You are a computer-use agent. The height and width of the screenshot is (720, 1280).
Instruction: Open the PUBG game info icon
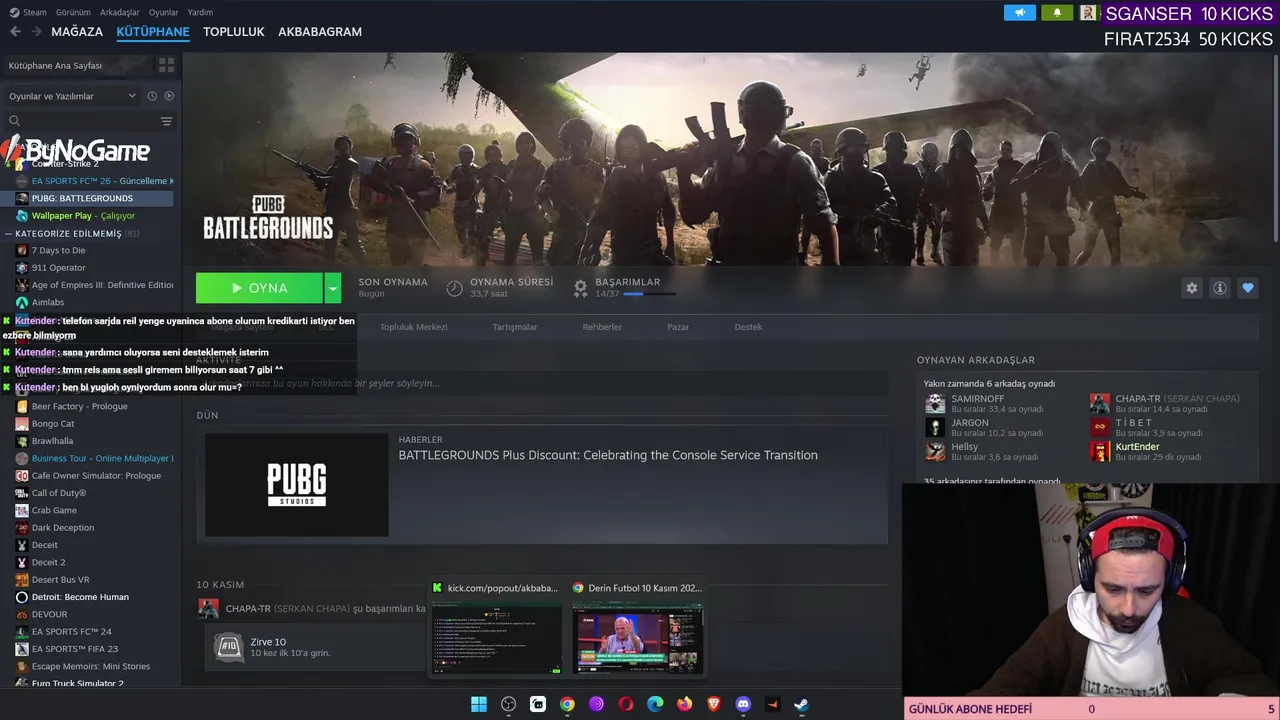[x=1219, y=288]
